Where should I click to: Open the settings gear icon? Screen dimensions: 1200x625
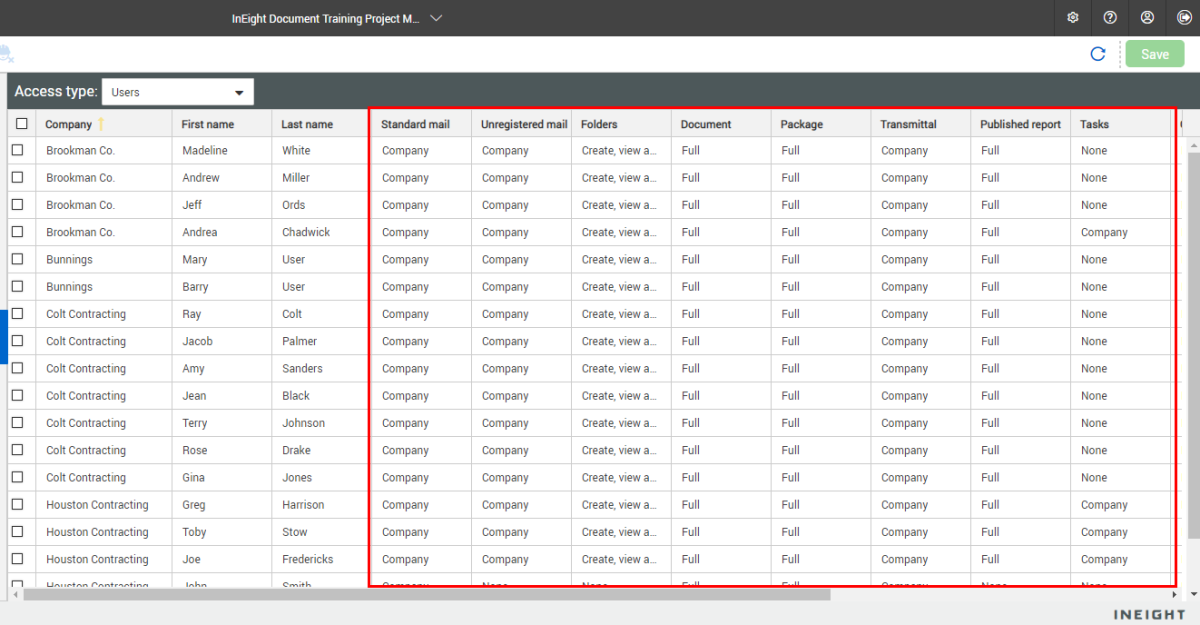pos(1073,18)
